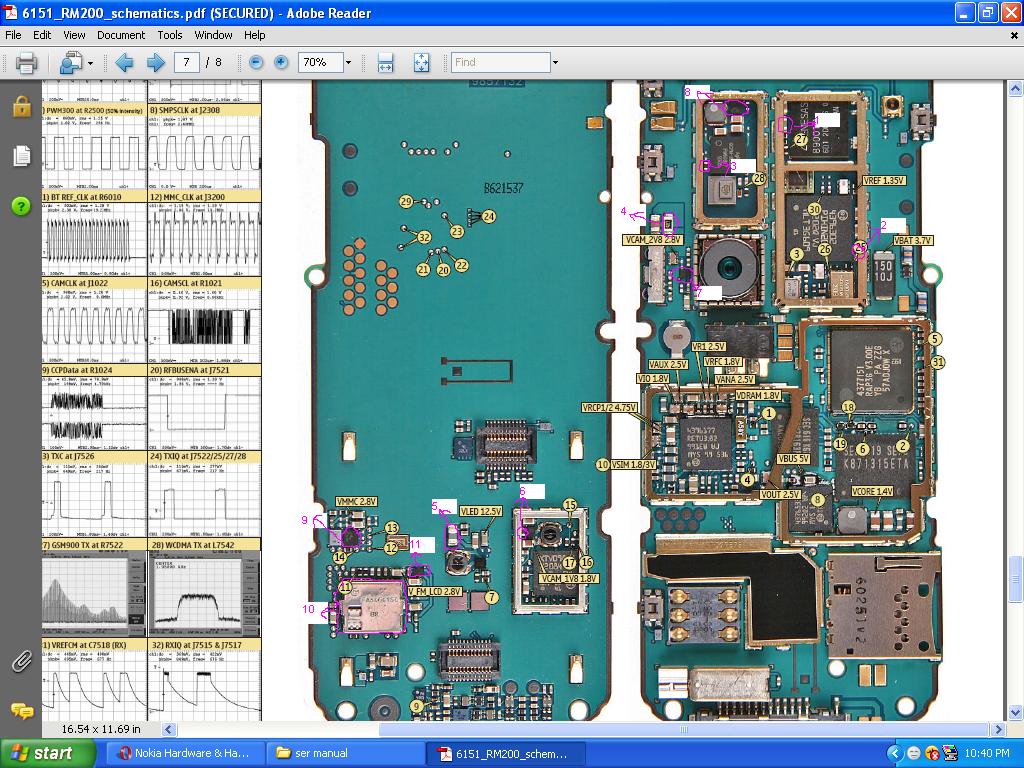The width and height of the screenshot is (1024, 768).
Task: Click the total page count 8
Action: [x=218, y=63]
